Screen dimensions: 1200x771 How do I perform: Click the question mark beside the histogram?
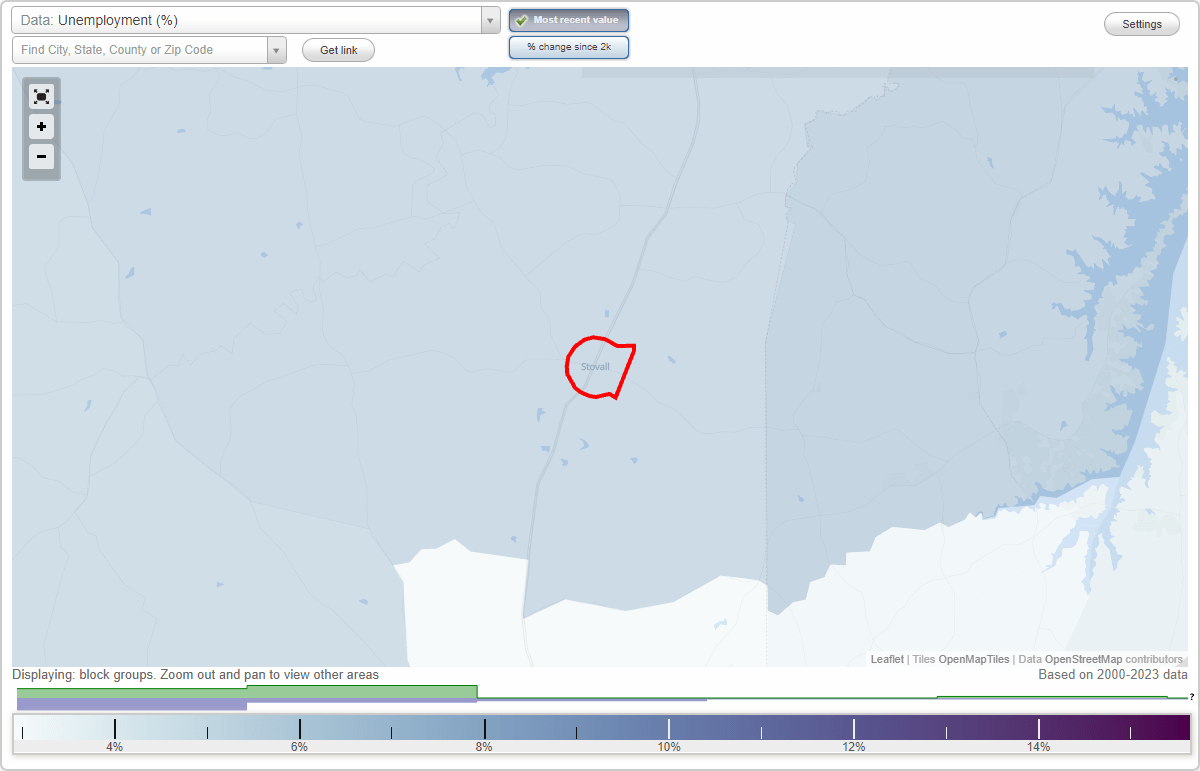[x=1192, y=697]
